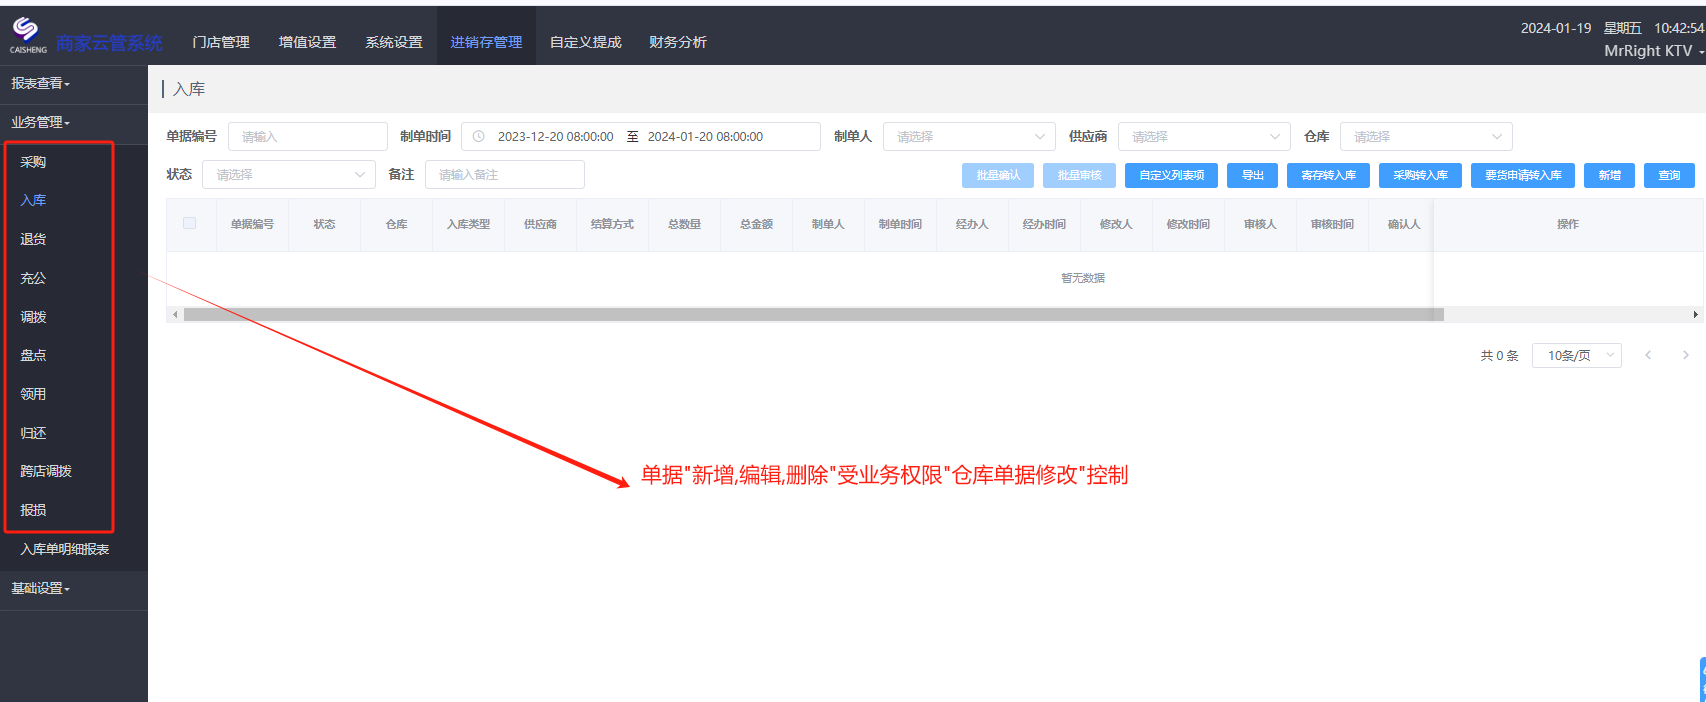This screenshot has height=702, width=1706.
Task: Open the 门店管理 top menu
Action: pos(221,42)
